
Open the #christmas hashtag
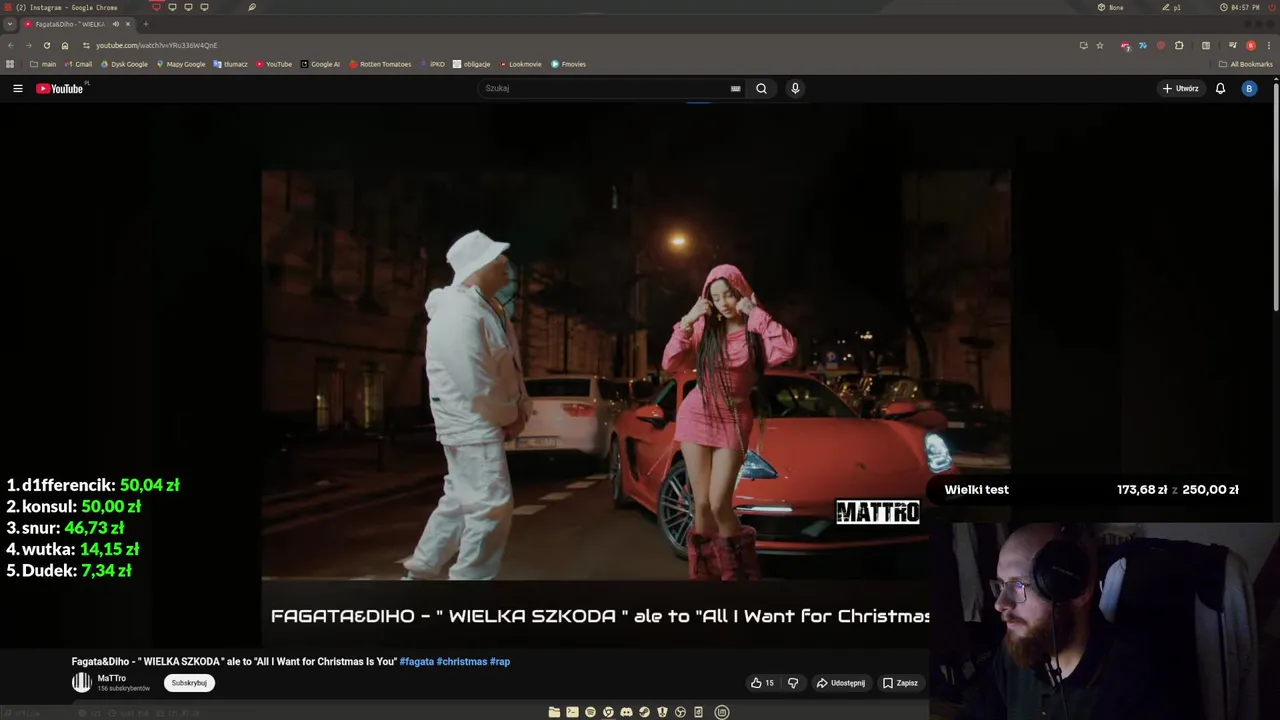462,661
